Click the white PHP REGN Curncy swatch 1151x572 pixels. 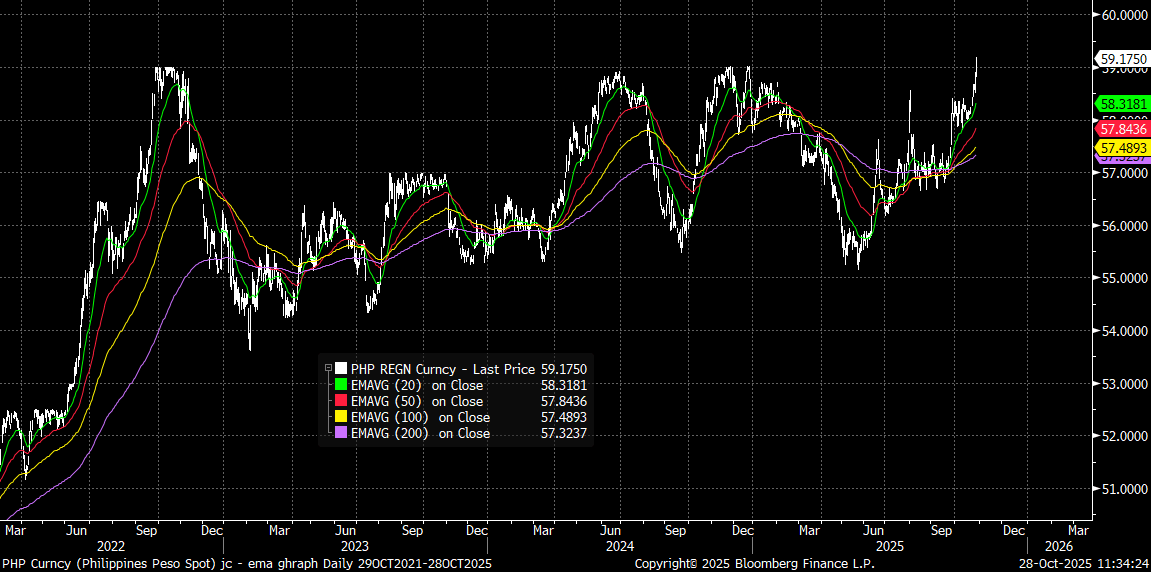click(x=341, y=369)
